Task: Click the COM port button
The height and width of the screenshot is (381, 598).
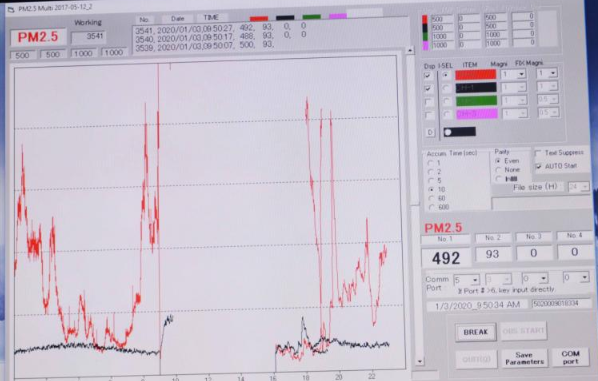Action: pyautogui.click(x=571, y=357)
